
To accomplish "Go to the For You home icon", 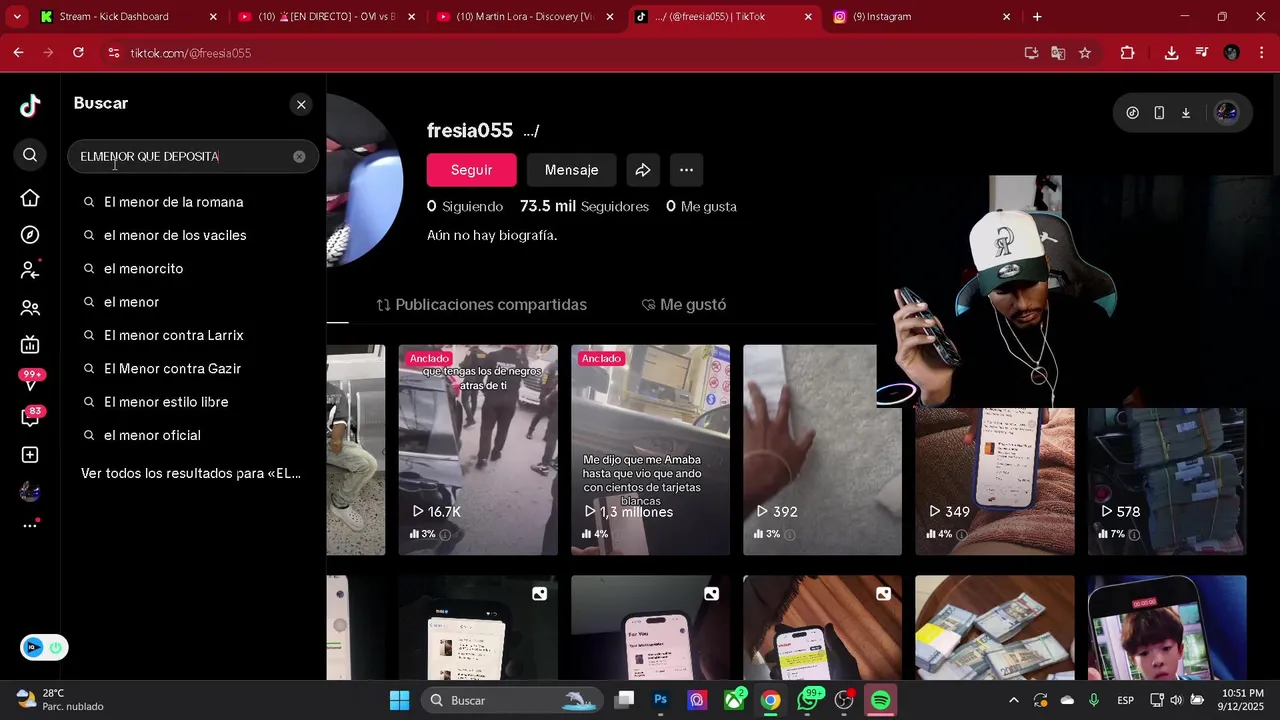I will click(30, 198).
